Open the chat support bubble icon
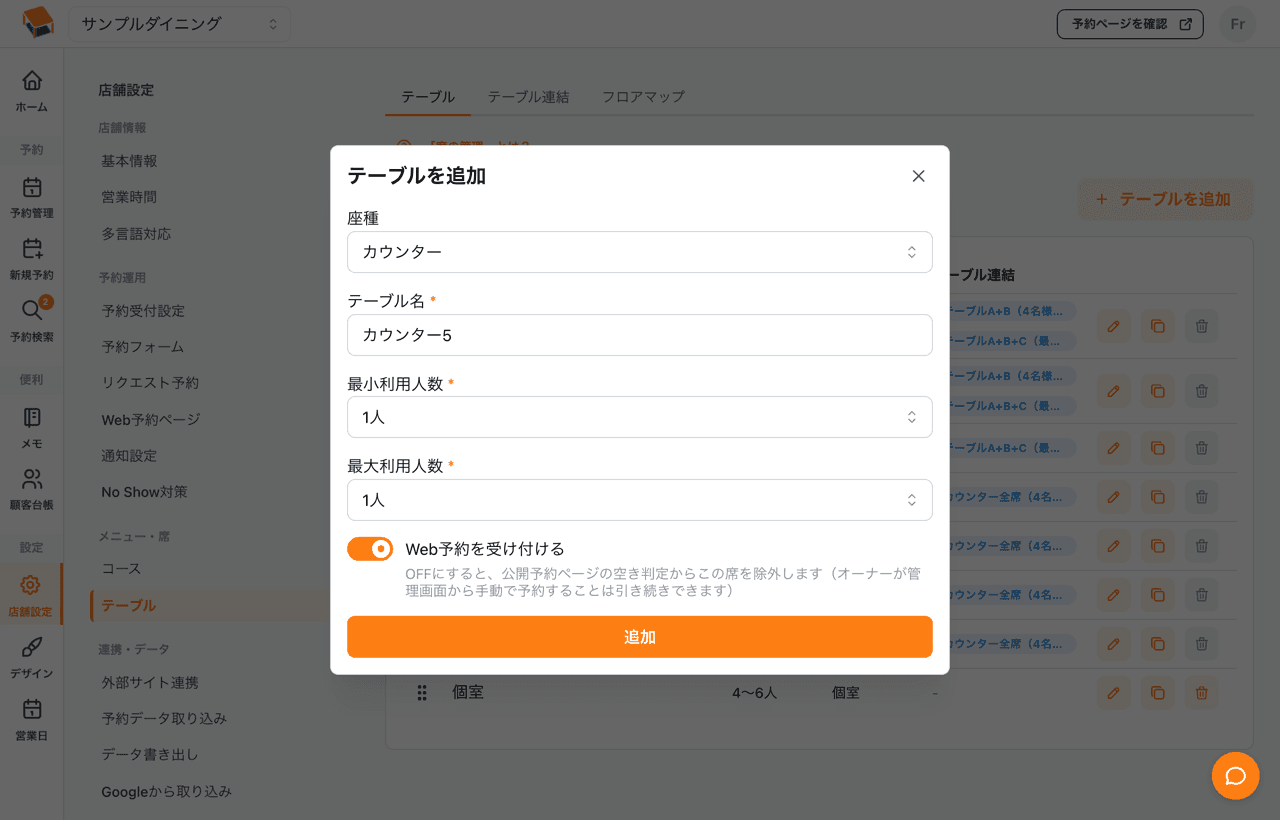This screenshot has width=1280, height=820. pyautogui.click(x=1235, y=776)
